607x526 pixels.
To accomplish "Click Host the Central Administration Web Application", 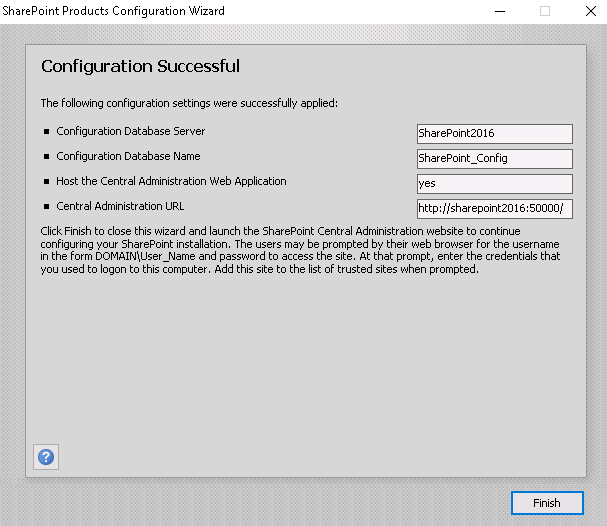I will (x=171, y=181).
